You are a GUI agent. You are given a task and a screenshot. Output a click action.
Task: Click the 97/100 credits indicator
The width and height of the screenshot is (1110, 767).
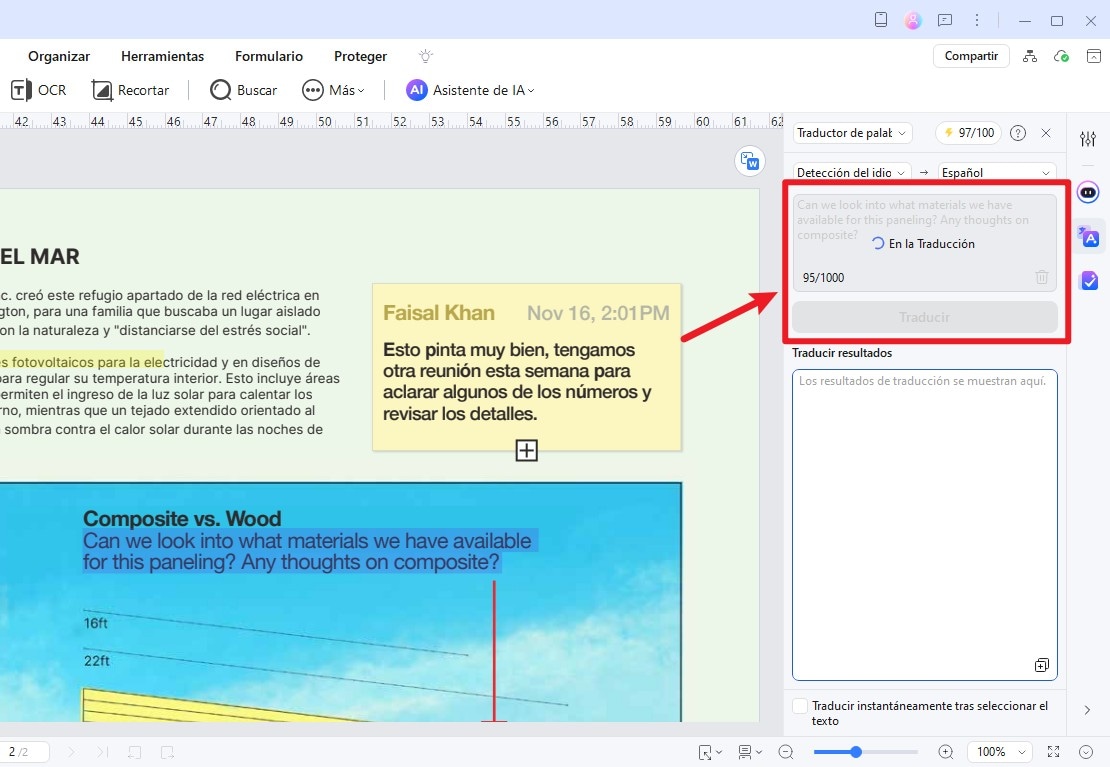(968, 132)
